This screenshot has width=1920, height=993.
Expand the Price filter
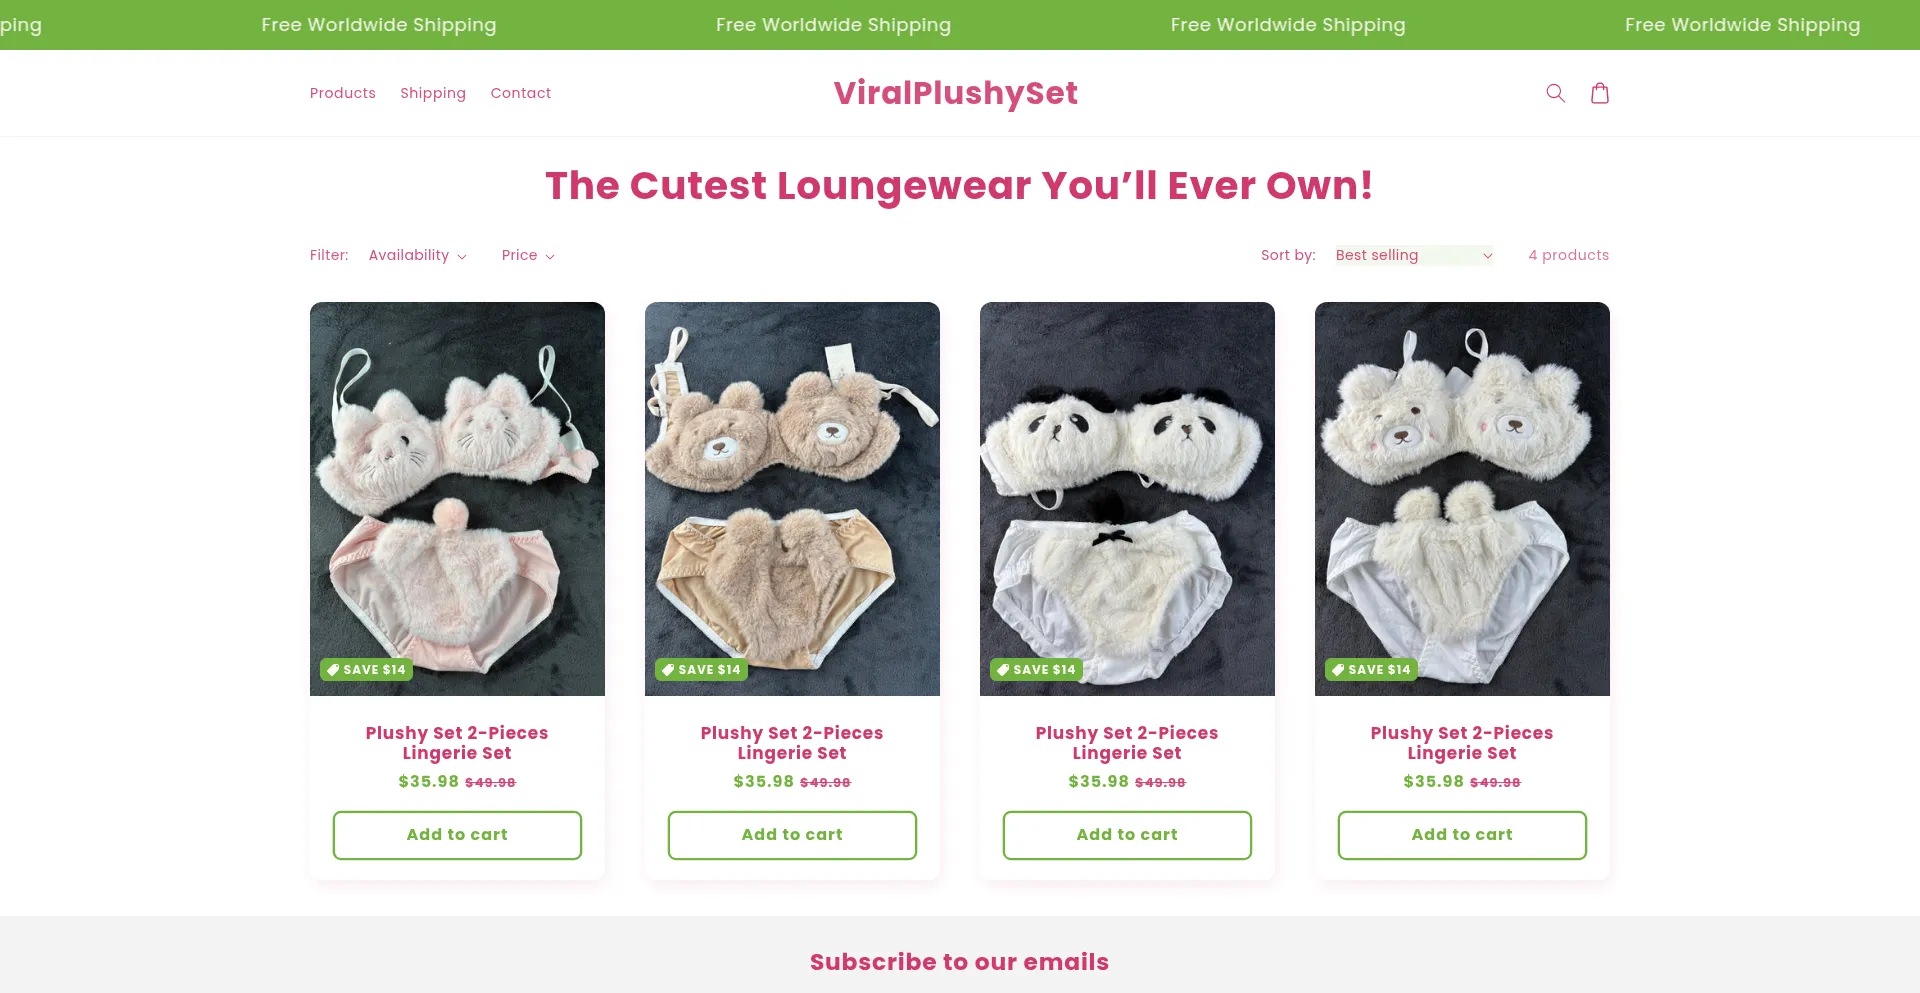tap(528, 255)
